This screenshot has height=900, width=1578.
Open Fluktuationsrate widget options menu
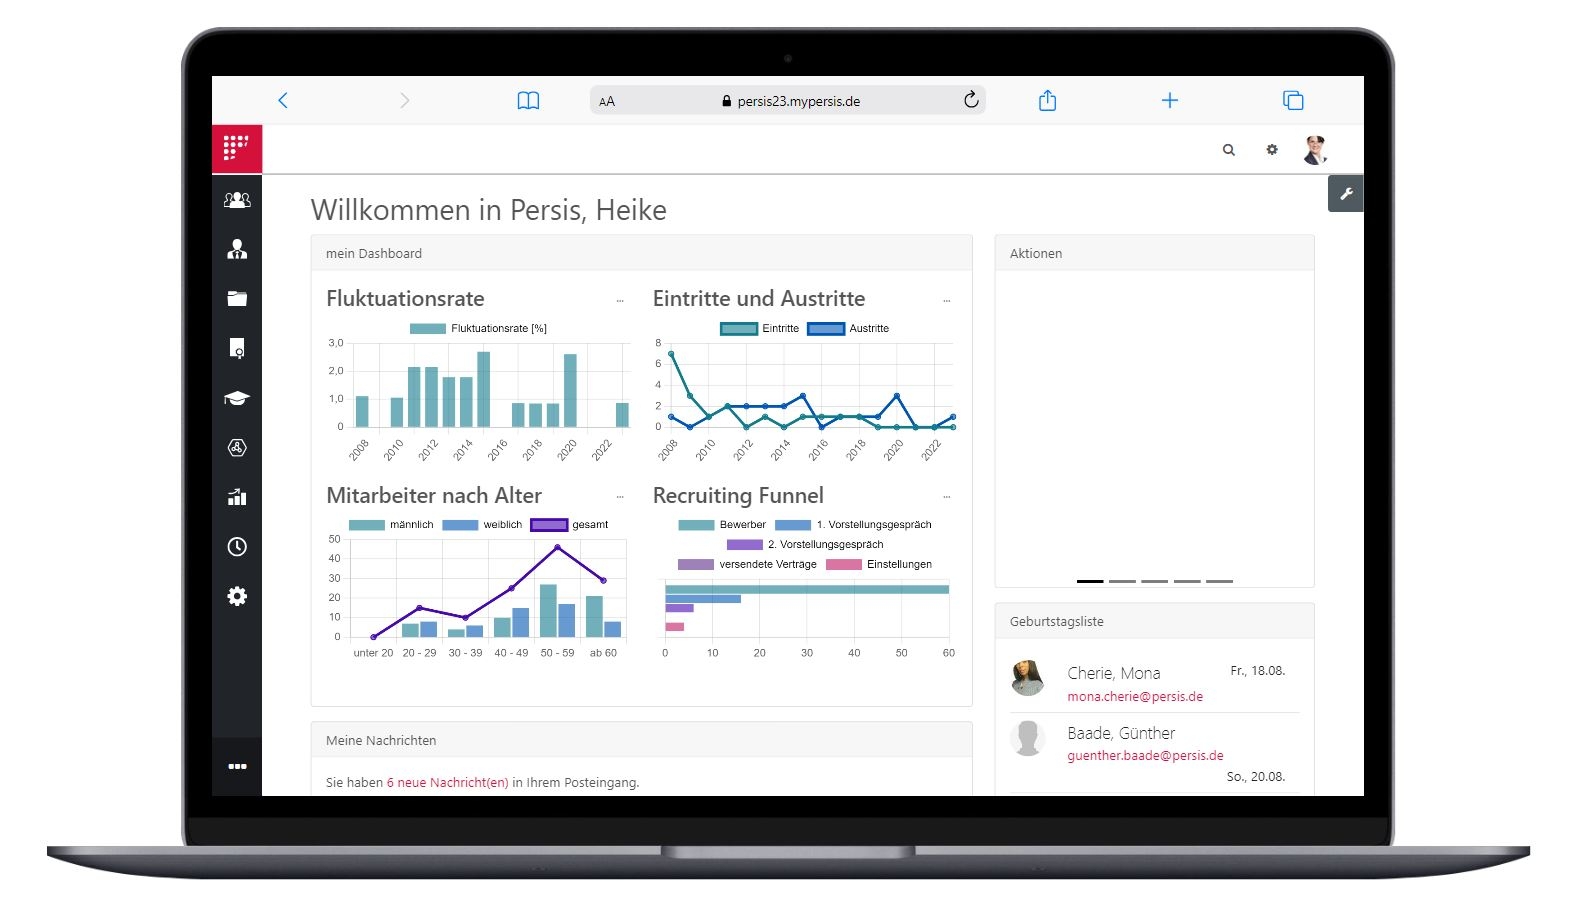[620, 300]
